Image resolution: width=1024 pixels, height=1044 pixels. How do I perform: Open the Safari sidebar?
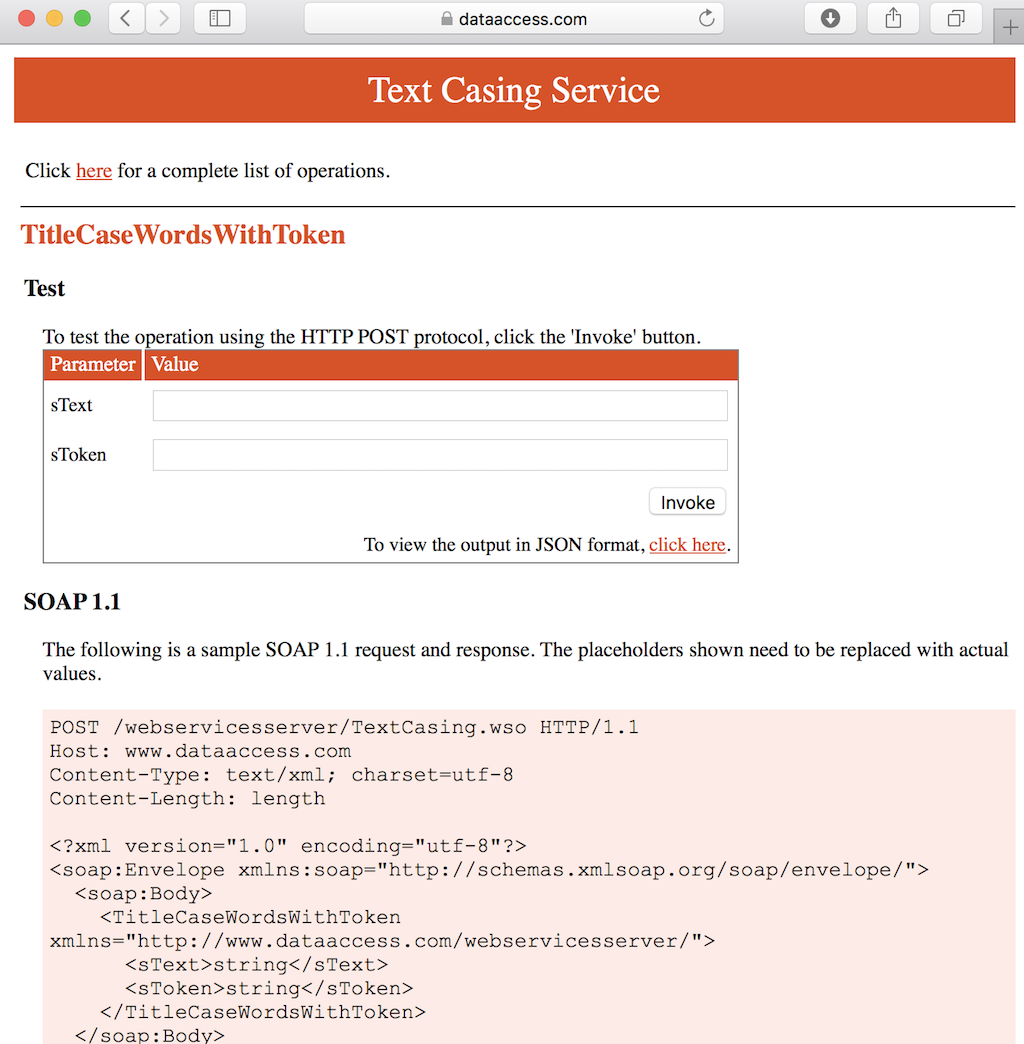tap(219, 18)
